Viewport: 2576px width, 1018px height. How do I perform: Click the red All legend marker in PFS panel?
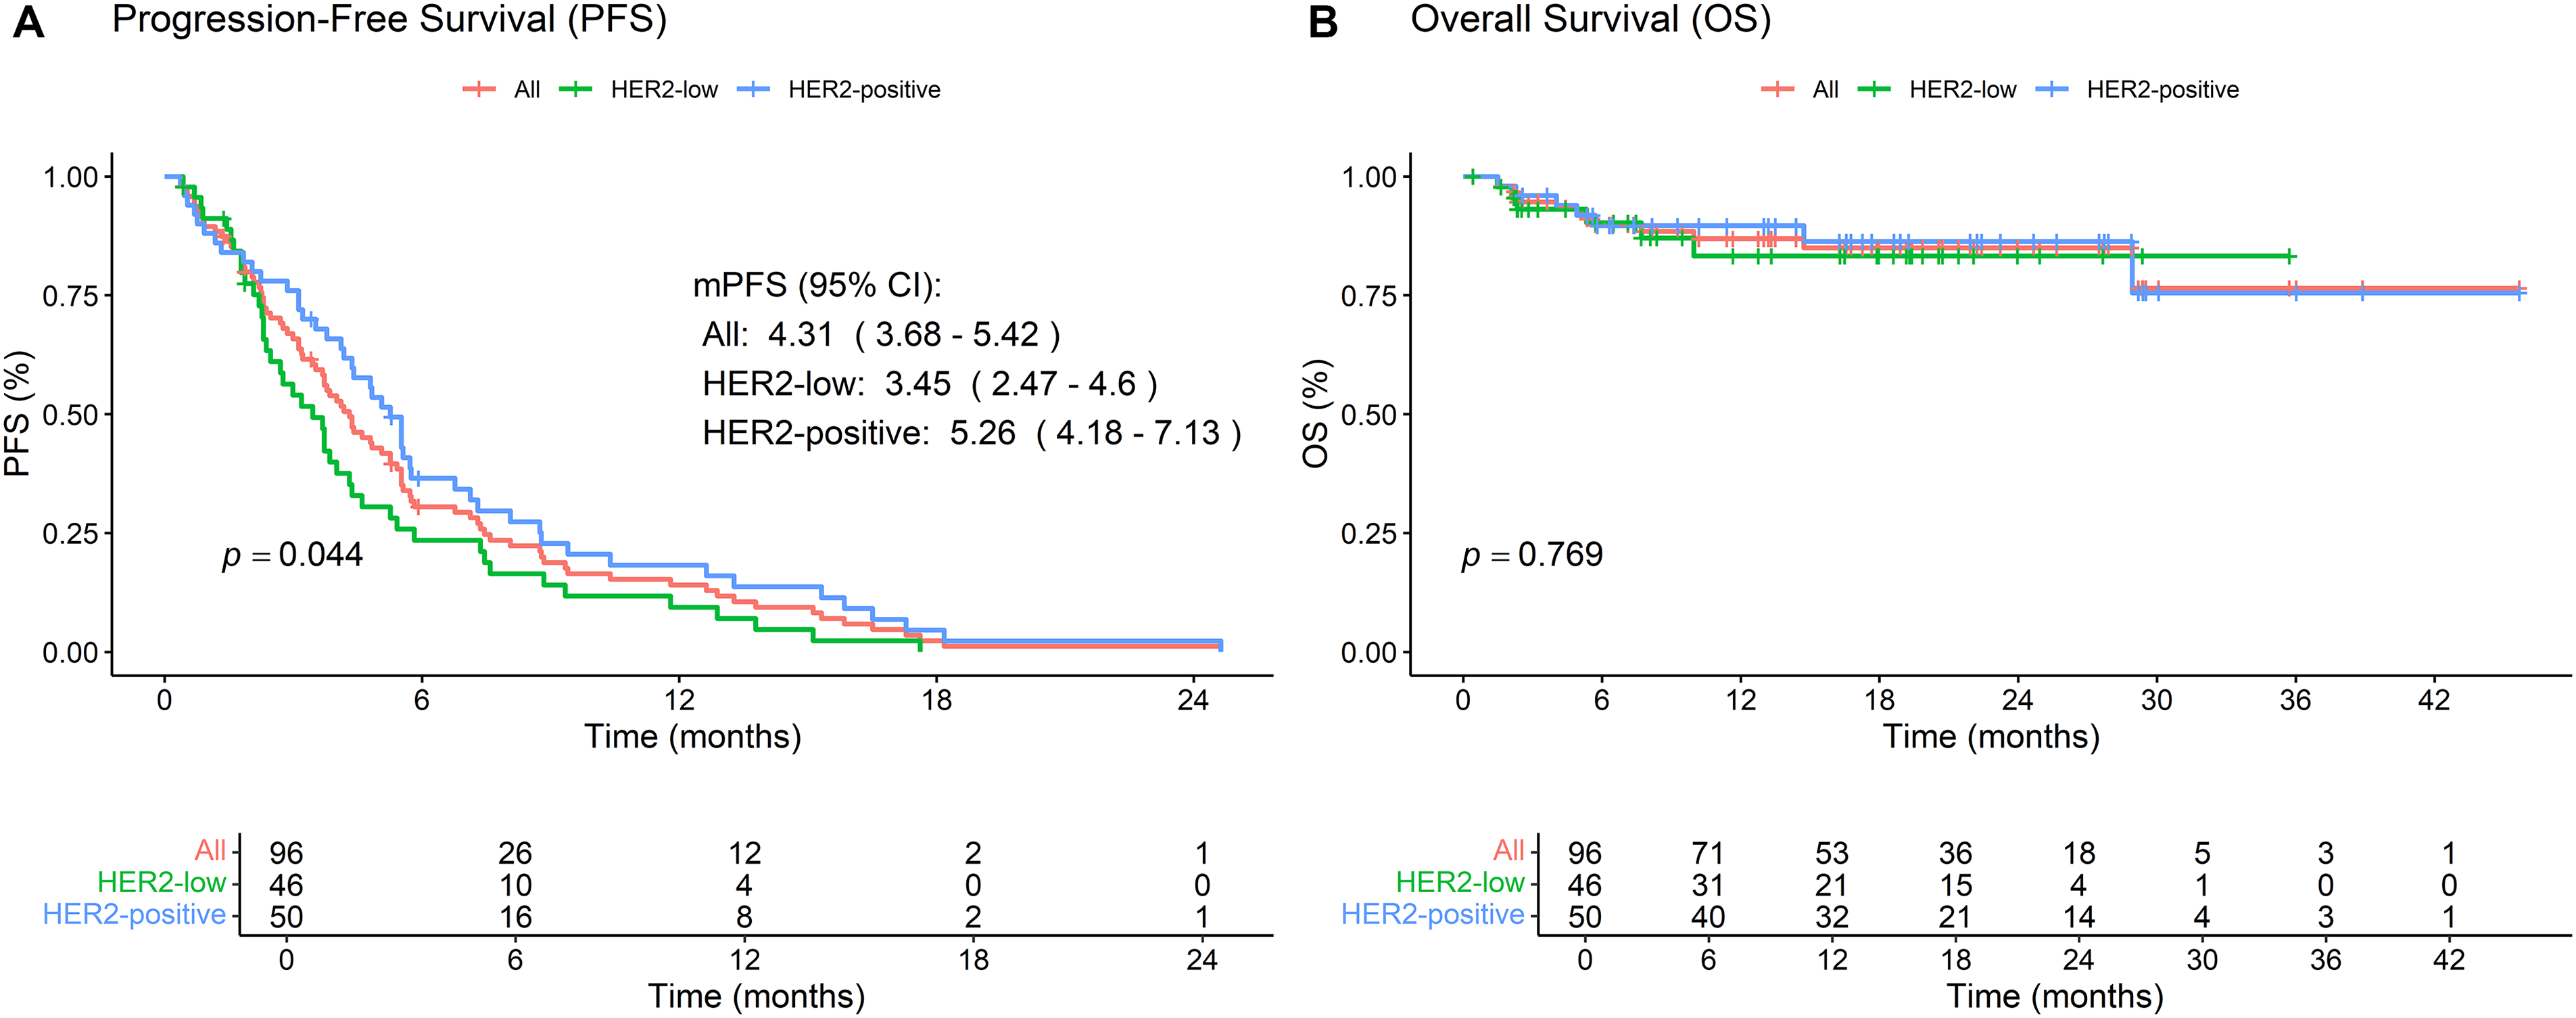click(x=479, y=90)
